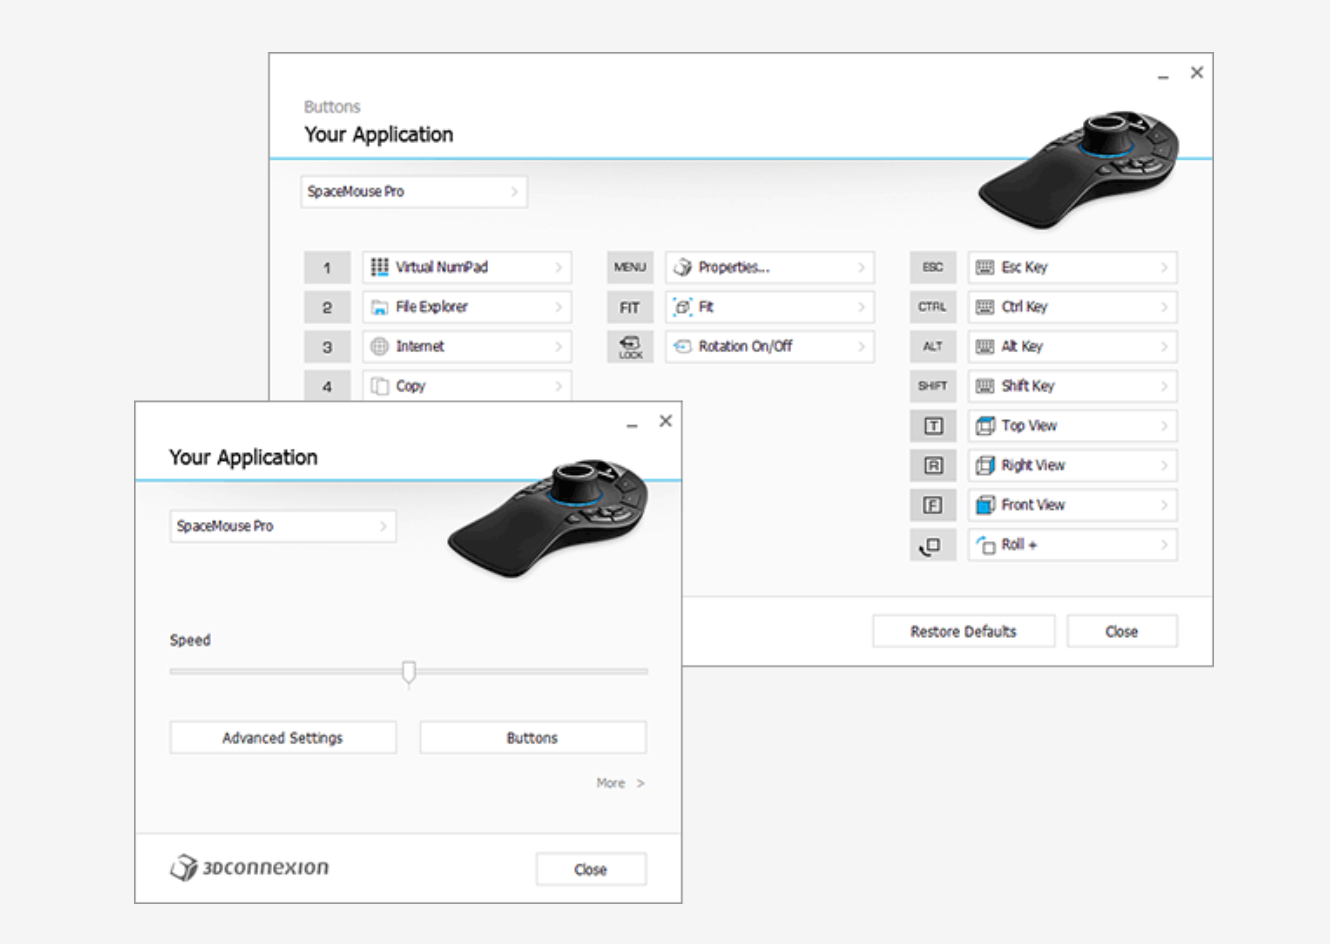Click the Roll + rotate icon
This screenshot has width=1330, height=944.
[x=986, y=545]
